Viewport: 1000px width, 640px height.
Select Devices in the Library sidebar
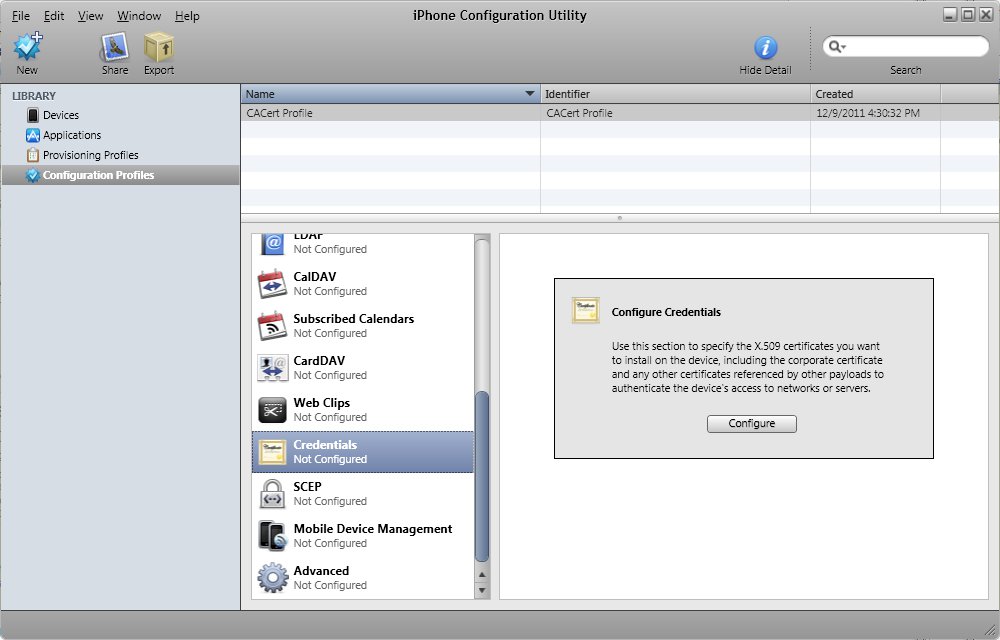pyautogui.click(x=60, y=115)
